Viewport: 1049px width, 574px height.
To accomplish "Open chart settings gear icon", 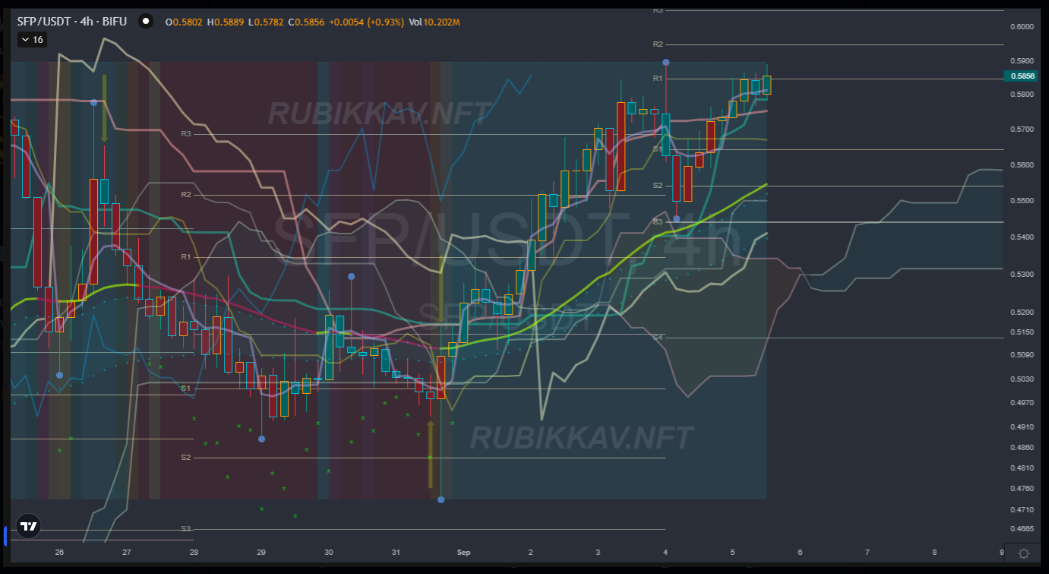I will click(1024, 553).
